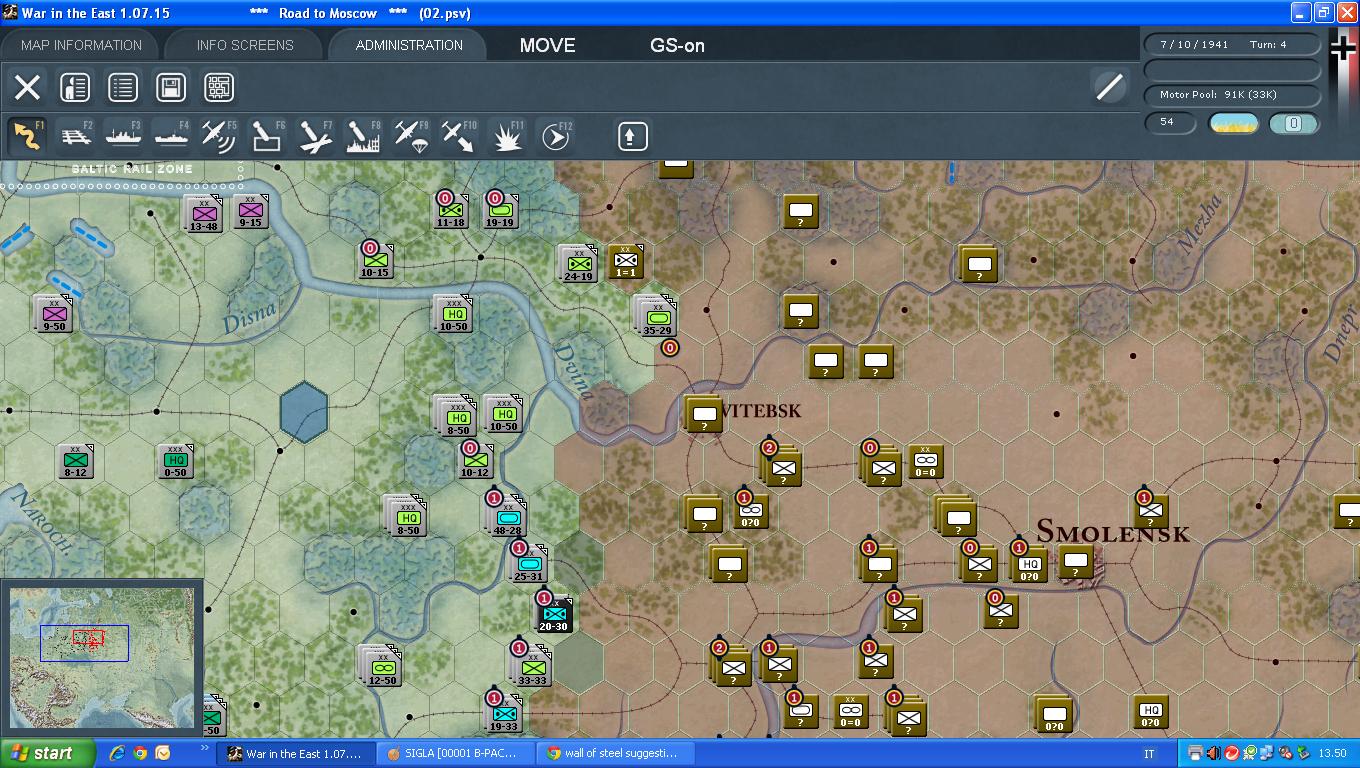Open the list report icon
This screenshot has width=1360, height=768.
(123, 87)
